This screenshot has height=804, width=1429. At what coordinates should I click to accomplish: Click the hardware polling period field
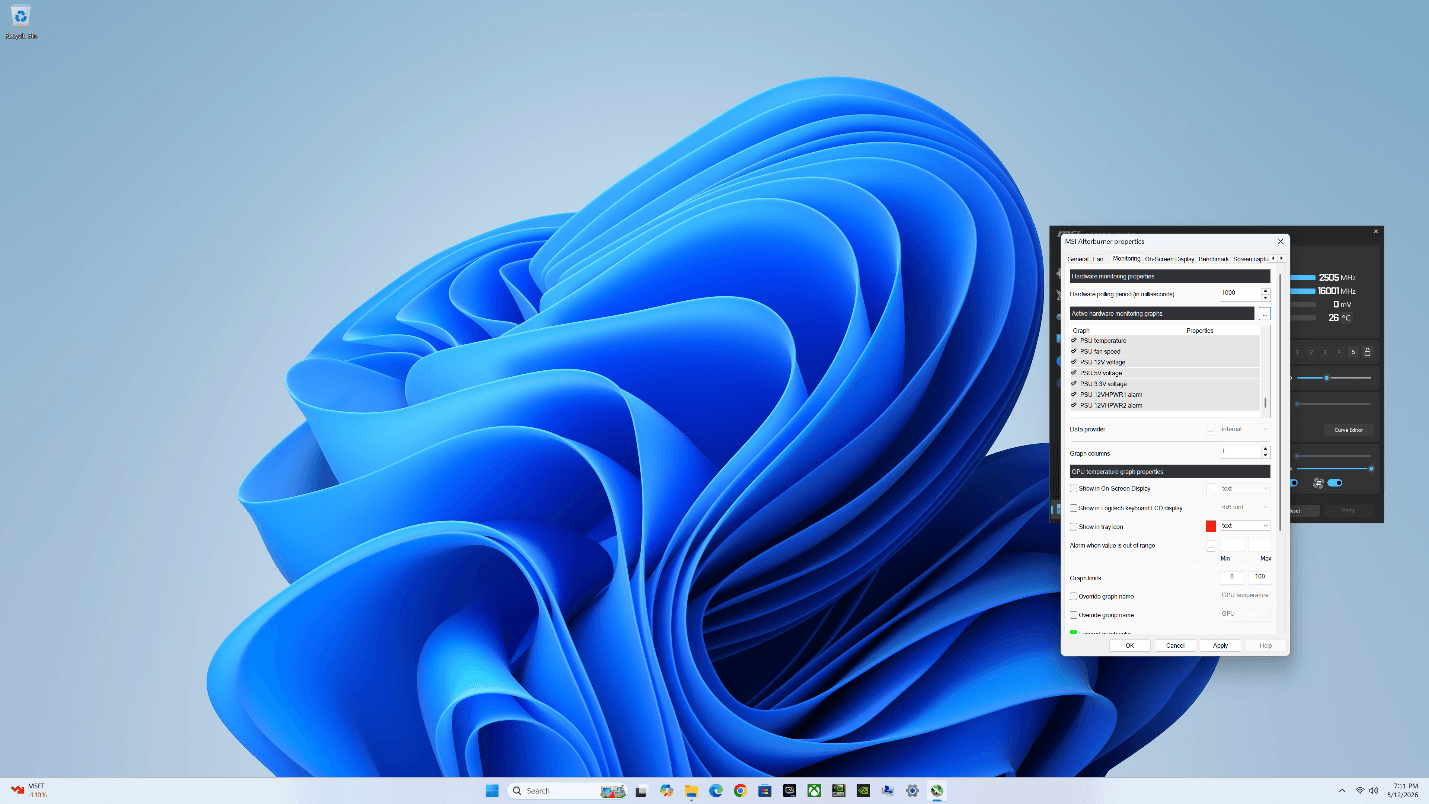(1239, 293)
